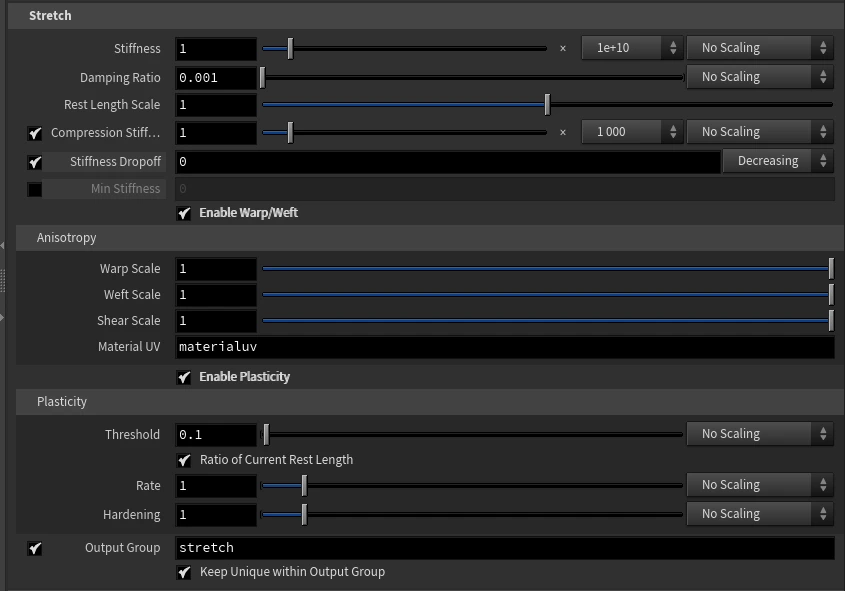Screen dimensions: 845x591
Task: Click the Stiffness Dropoff label
Action: [x=115, y=162]
